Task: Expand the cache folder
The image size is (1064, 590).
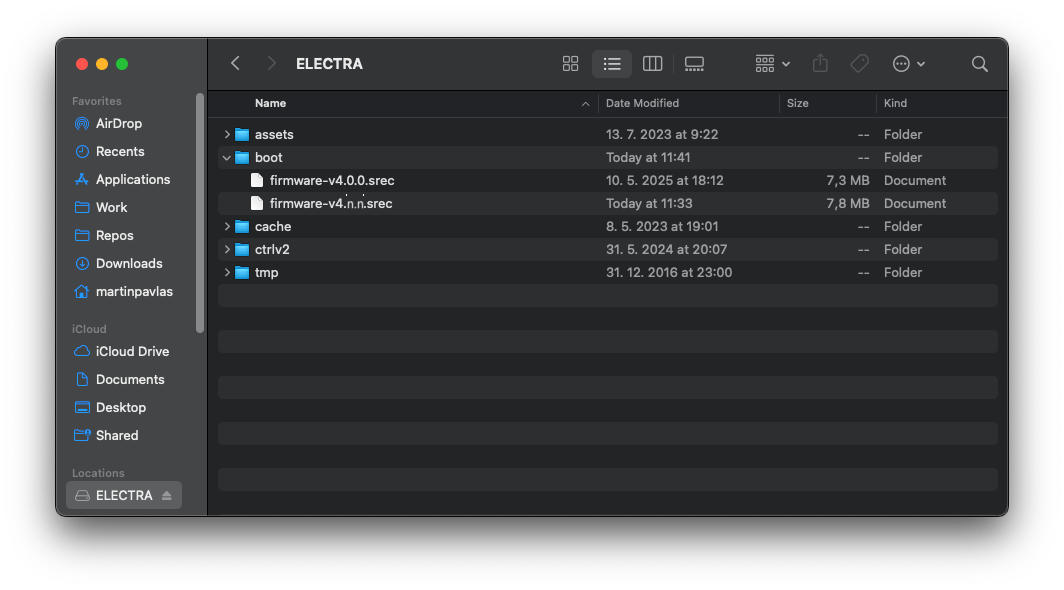Action: click(x=226, y=226)
